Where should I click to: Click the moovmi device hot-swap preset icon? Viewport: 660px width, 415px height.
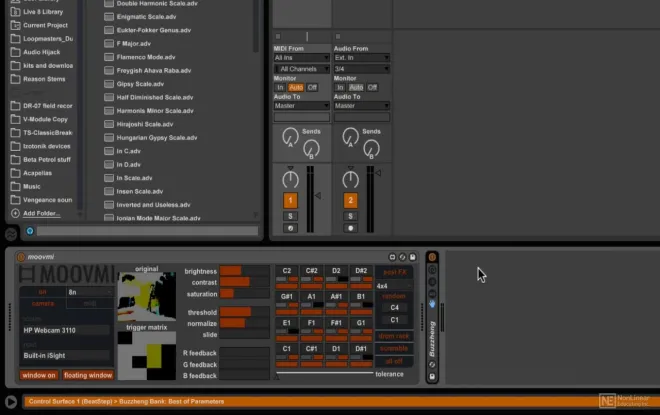402,257
